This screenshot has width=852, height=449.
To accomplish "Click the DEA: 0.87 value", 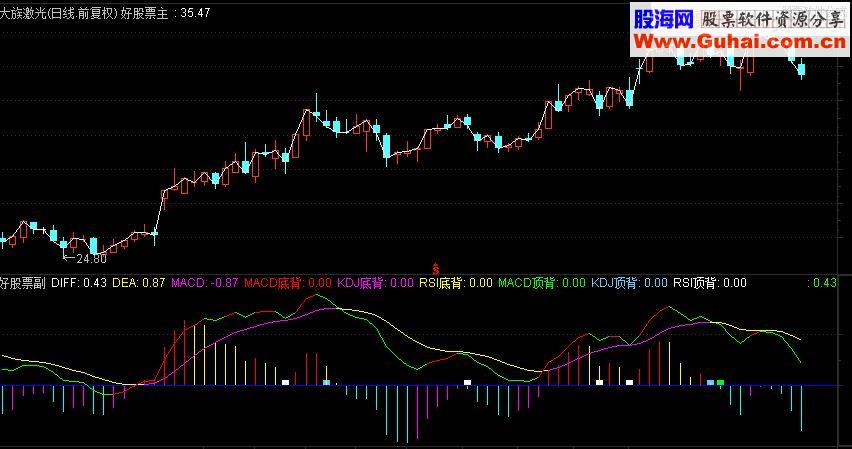I will 139,283.
